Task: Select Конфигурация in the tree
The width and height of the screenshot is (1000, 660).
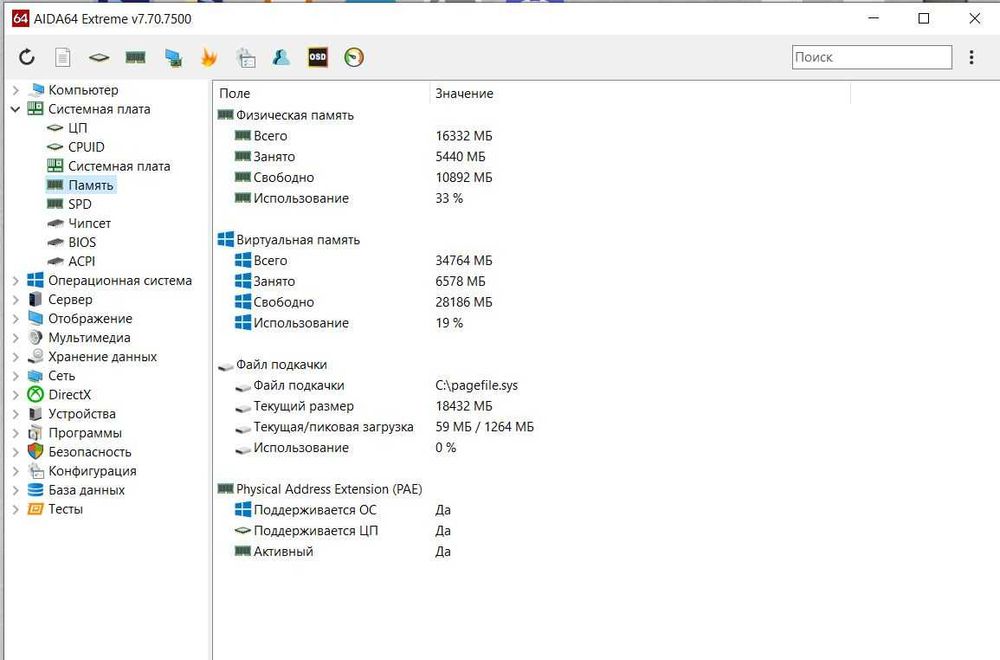Action: point(92,471)
